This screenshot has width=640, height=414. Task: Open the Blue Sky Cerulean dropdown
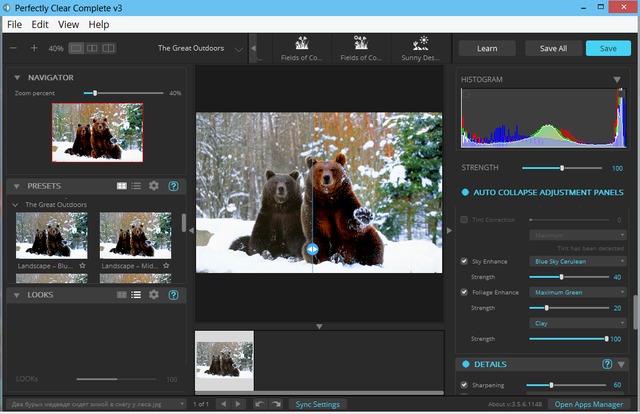[x=579, y=261]
